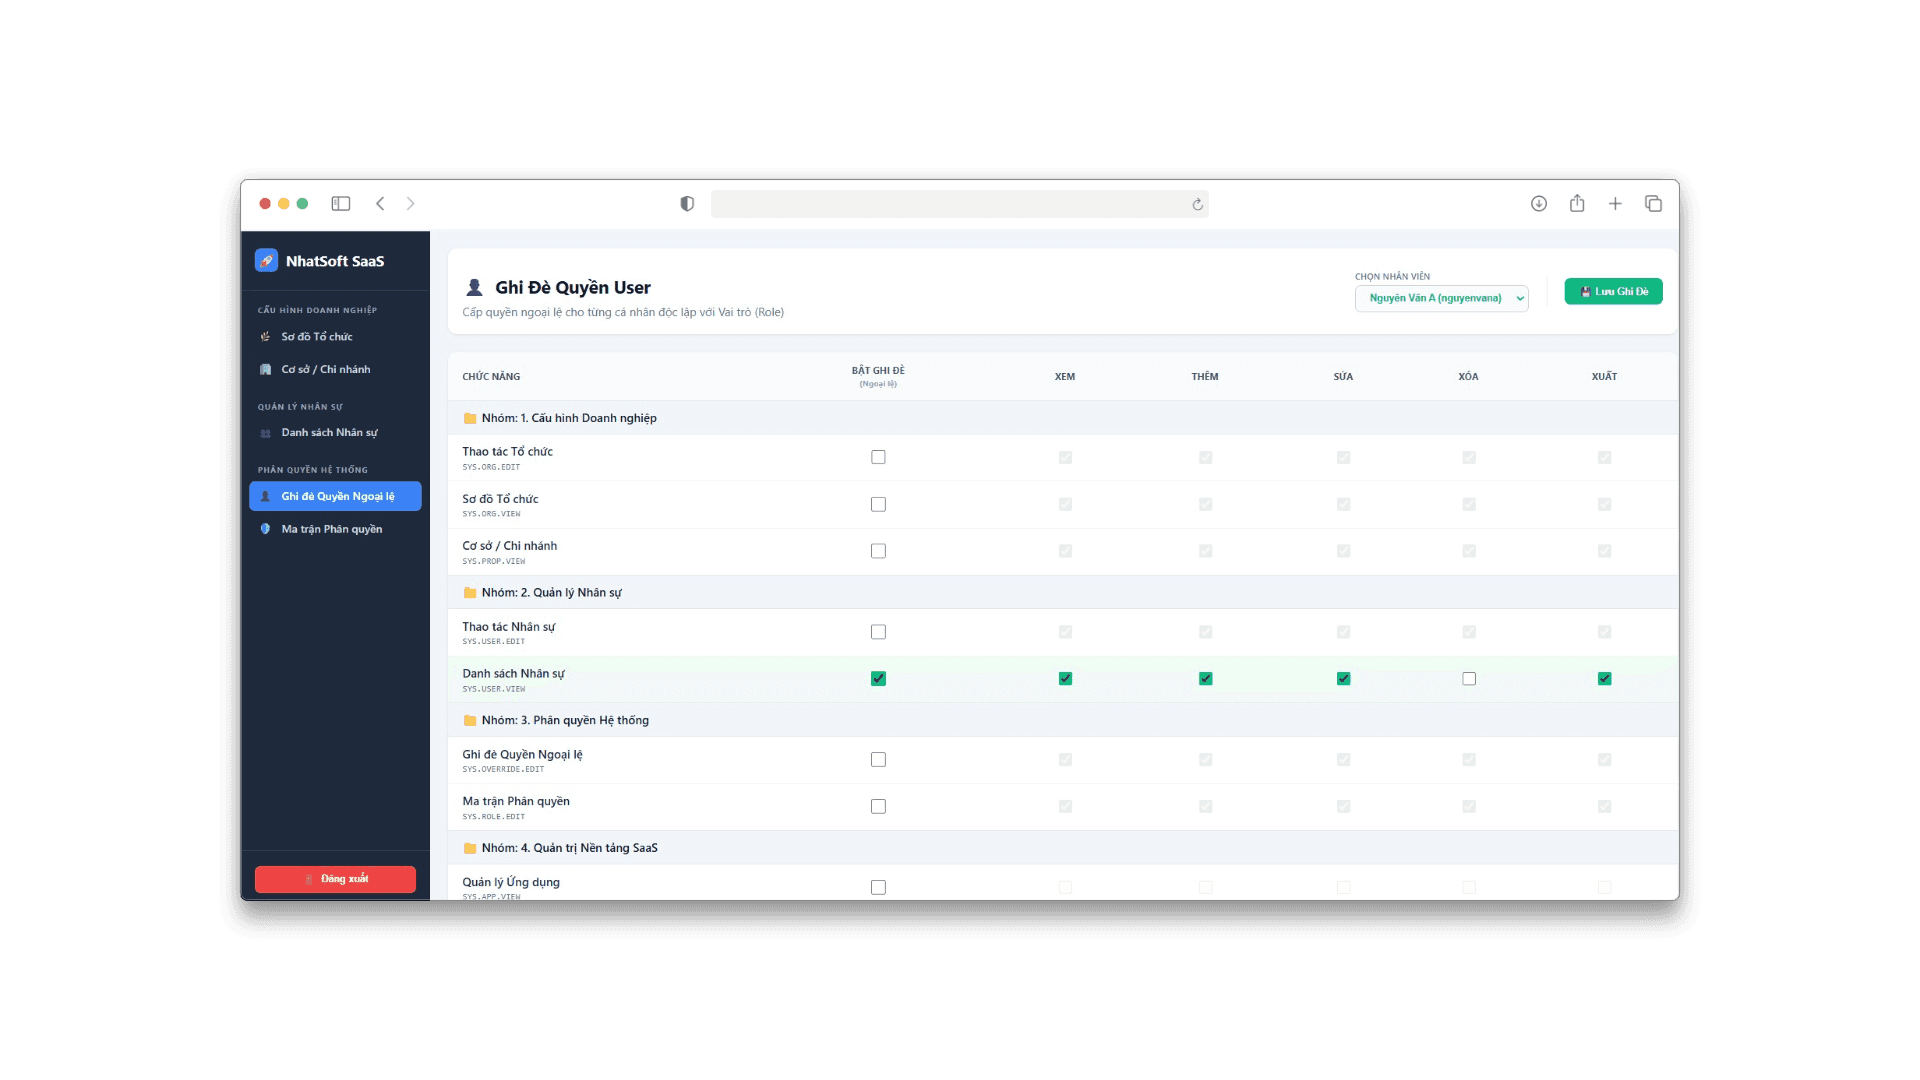Click folder icon of Nhóm 3 Phân quyền Hệ thống

(470, 721)
